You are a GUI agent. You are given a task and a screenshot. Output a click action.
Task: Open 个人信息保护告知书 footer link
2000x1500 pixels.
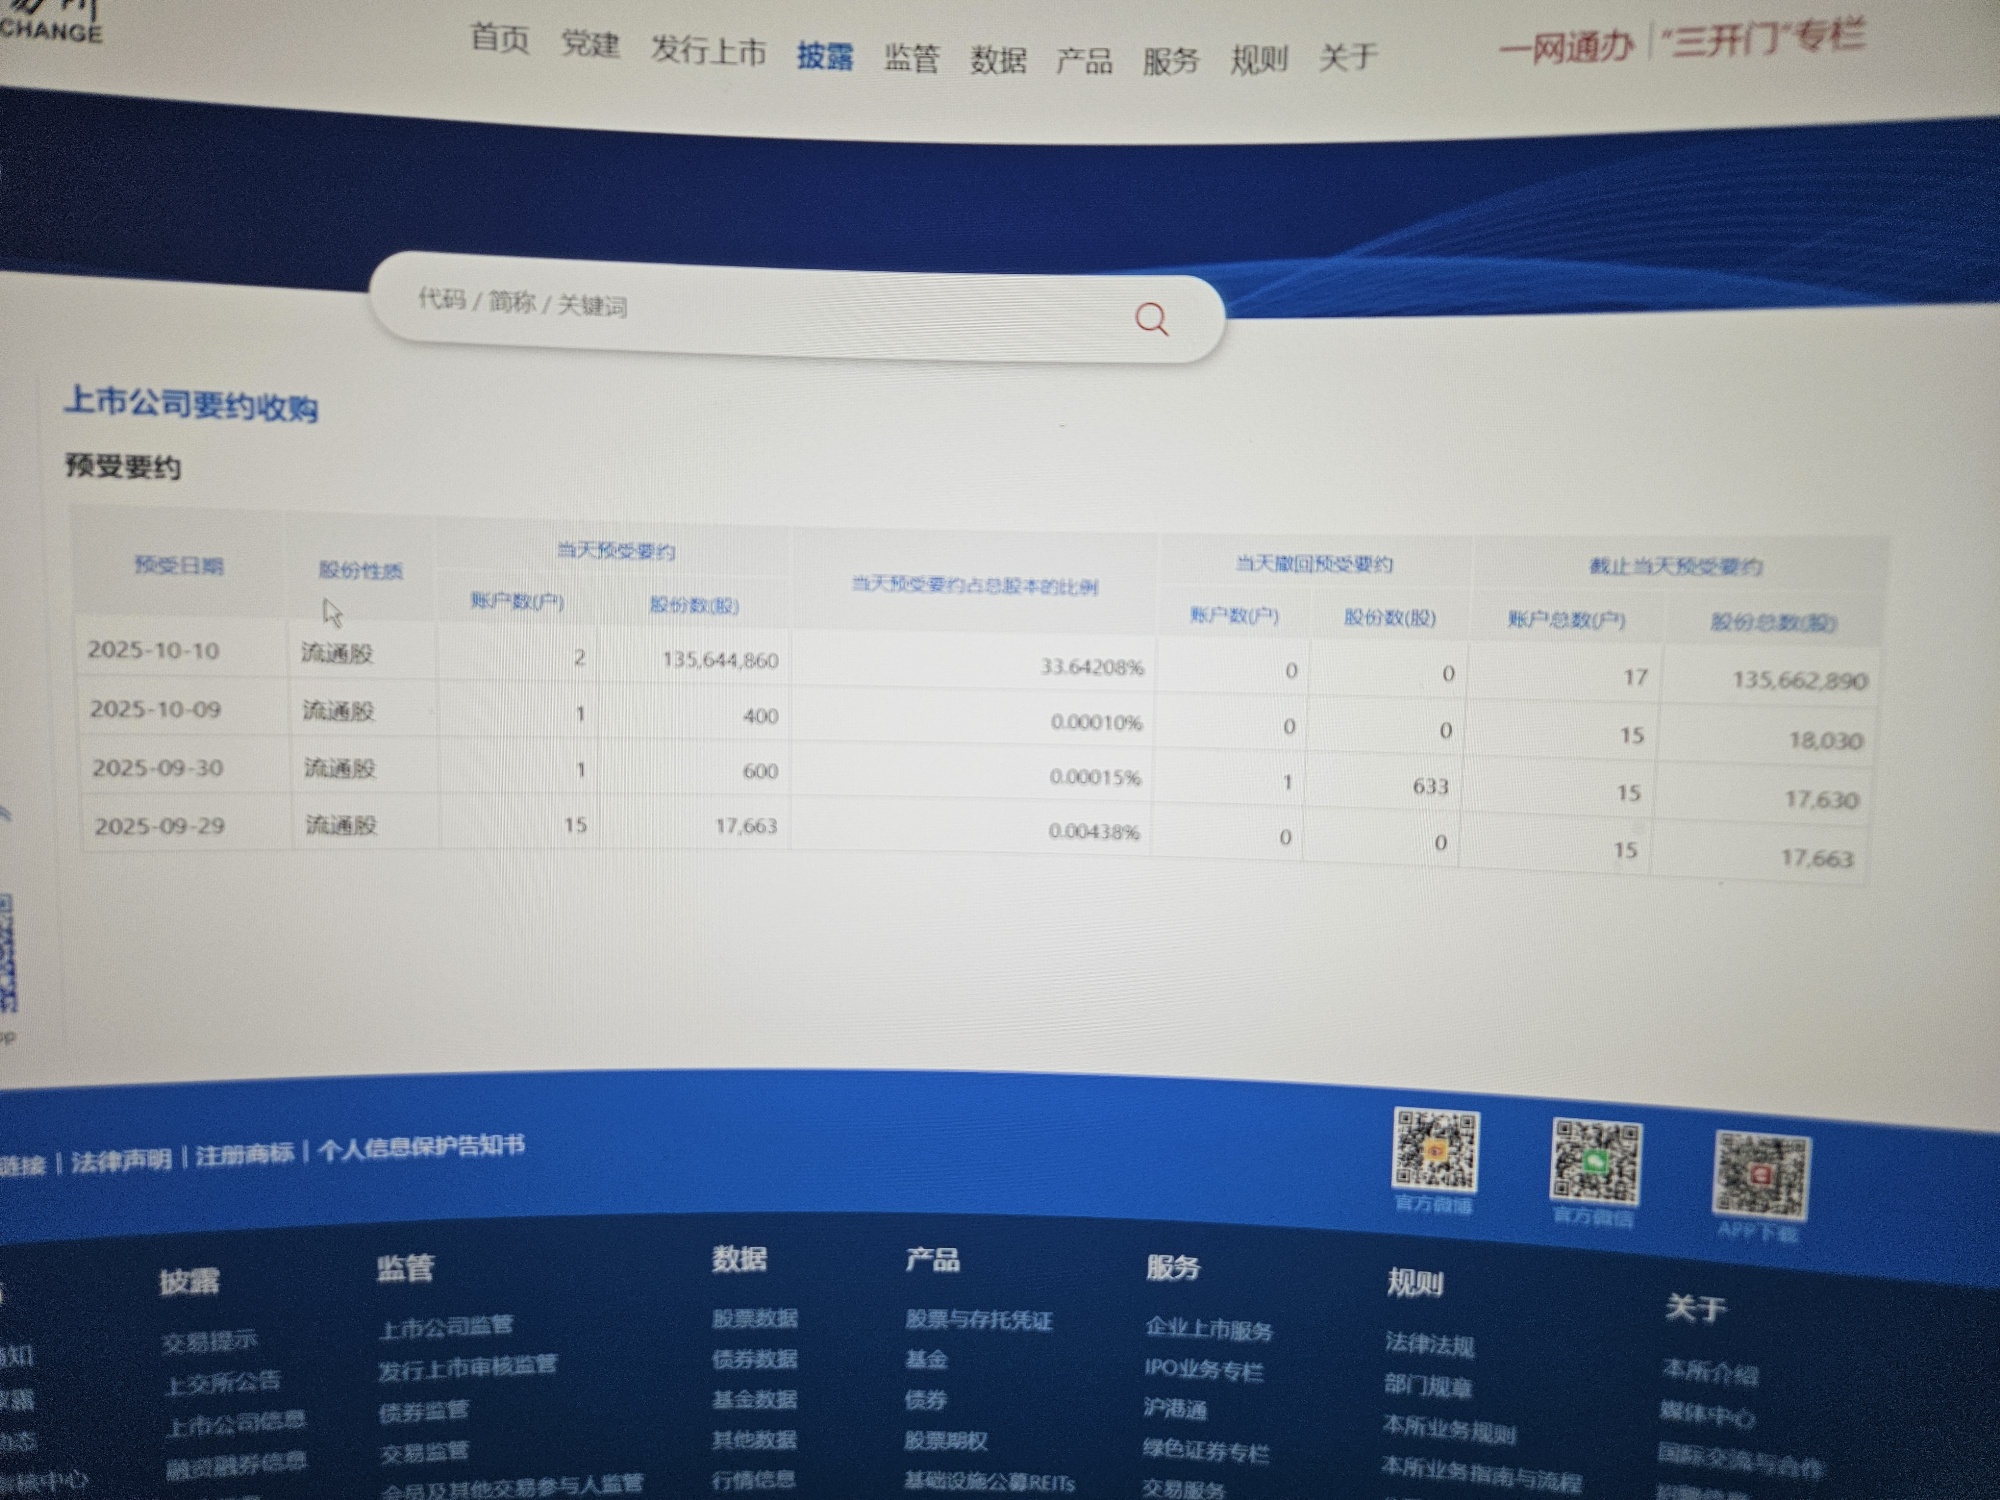click(421, 1148)
